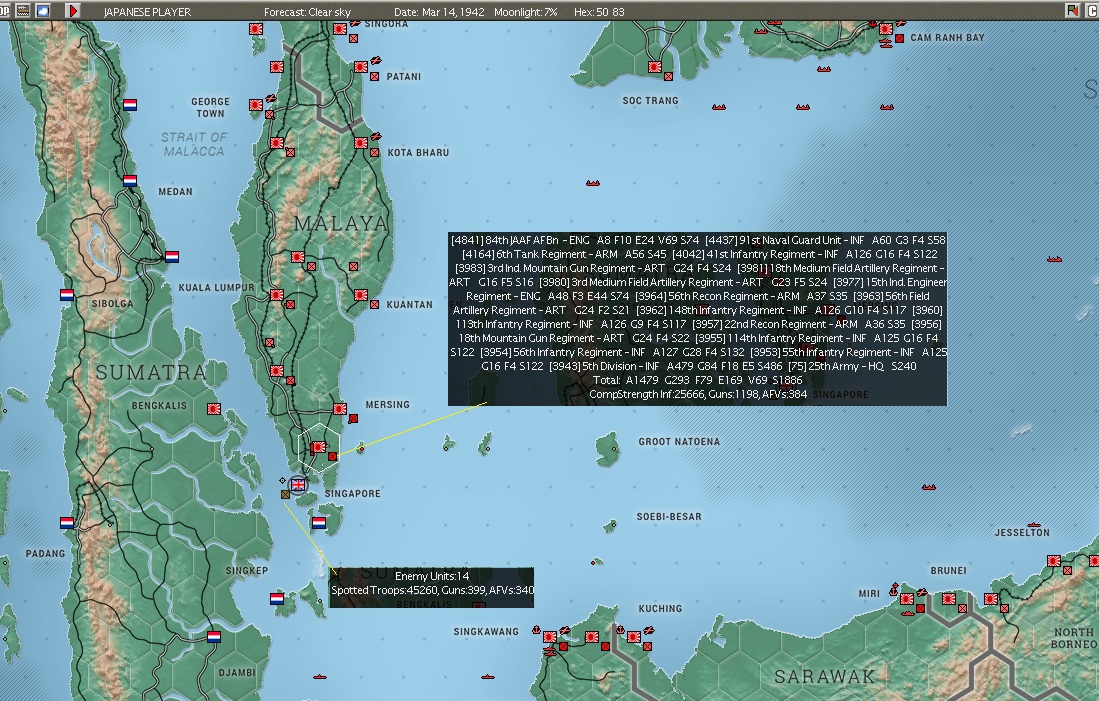Open the list icon beside the OP button

click(22, 11)
